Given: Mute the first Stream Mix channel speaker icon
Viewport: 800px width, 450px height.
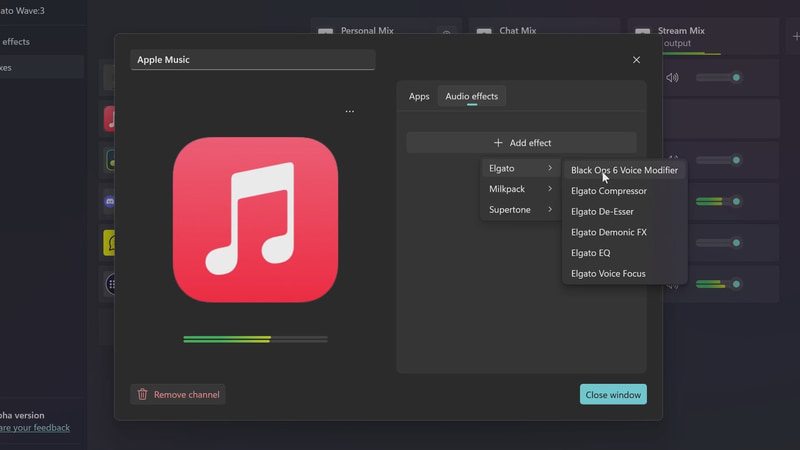Looking at the screenshot, I should (x=672, y=78).
